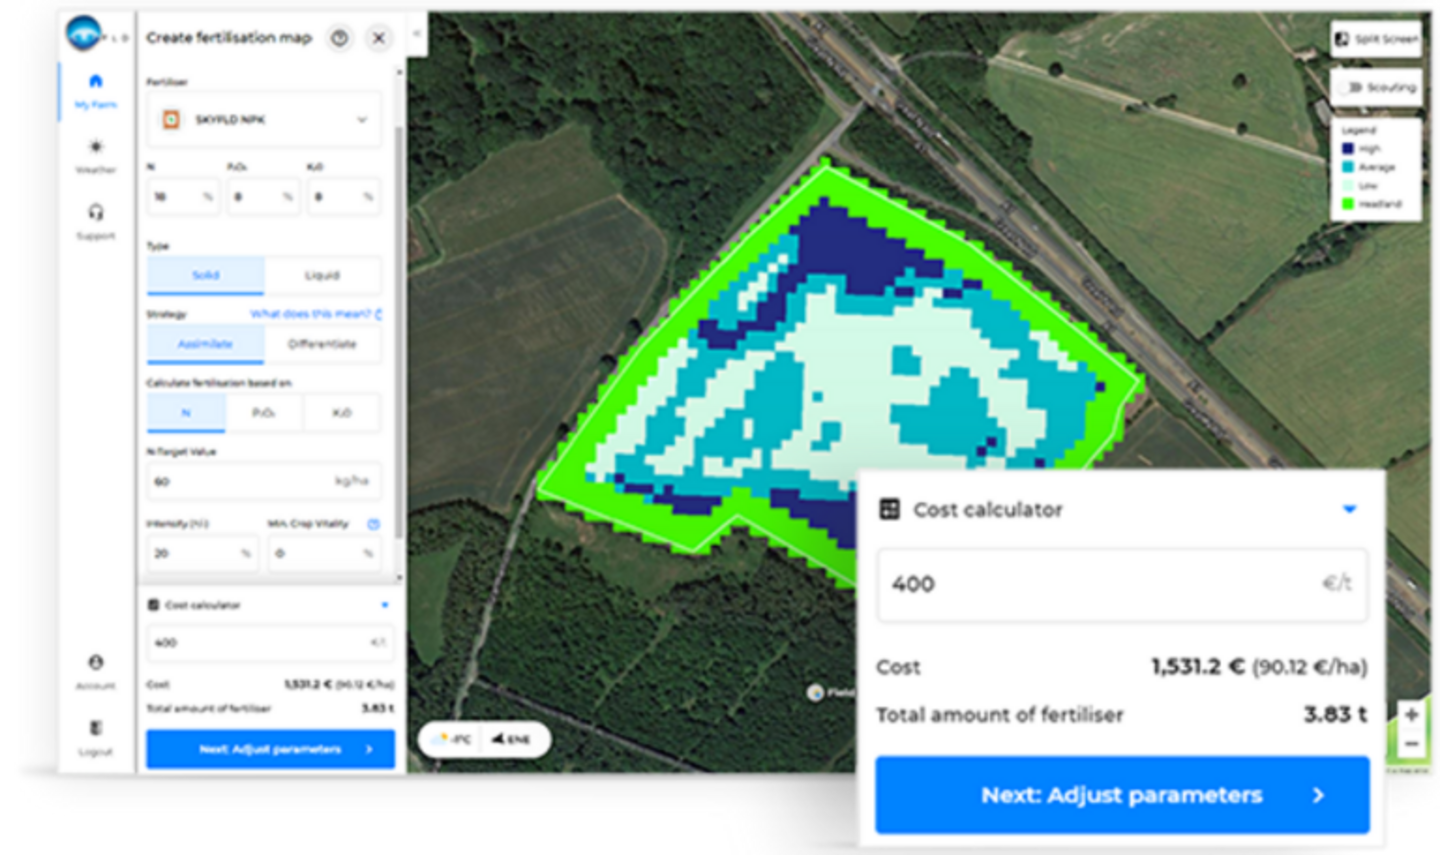Select Solid fertiliser type

point(206,275)
